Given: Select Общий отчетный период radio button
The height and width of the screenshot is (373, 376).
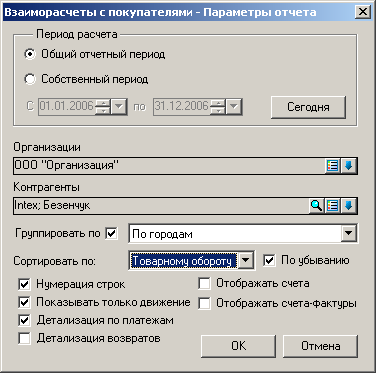Looking at the screenshot, I should (30, 54).
